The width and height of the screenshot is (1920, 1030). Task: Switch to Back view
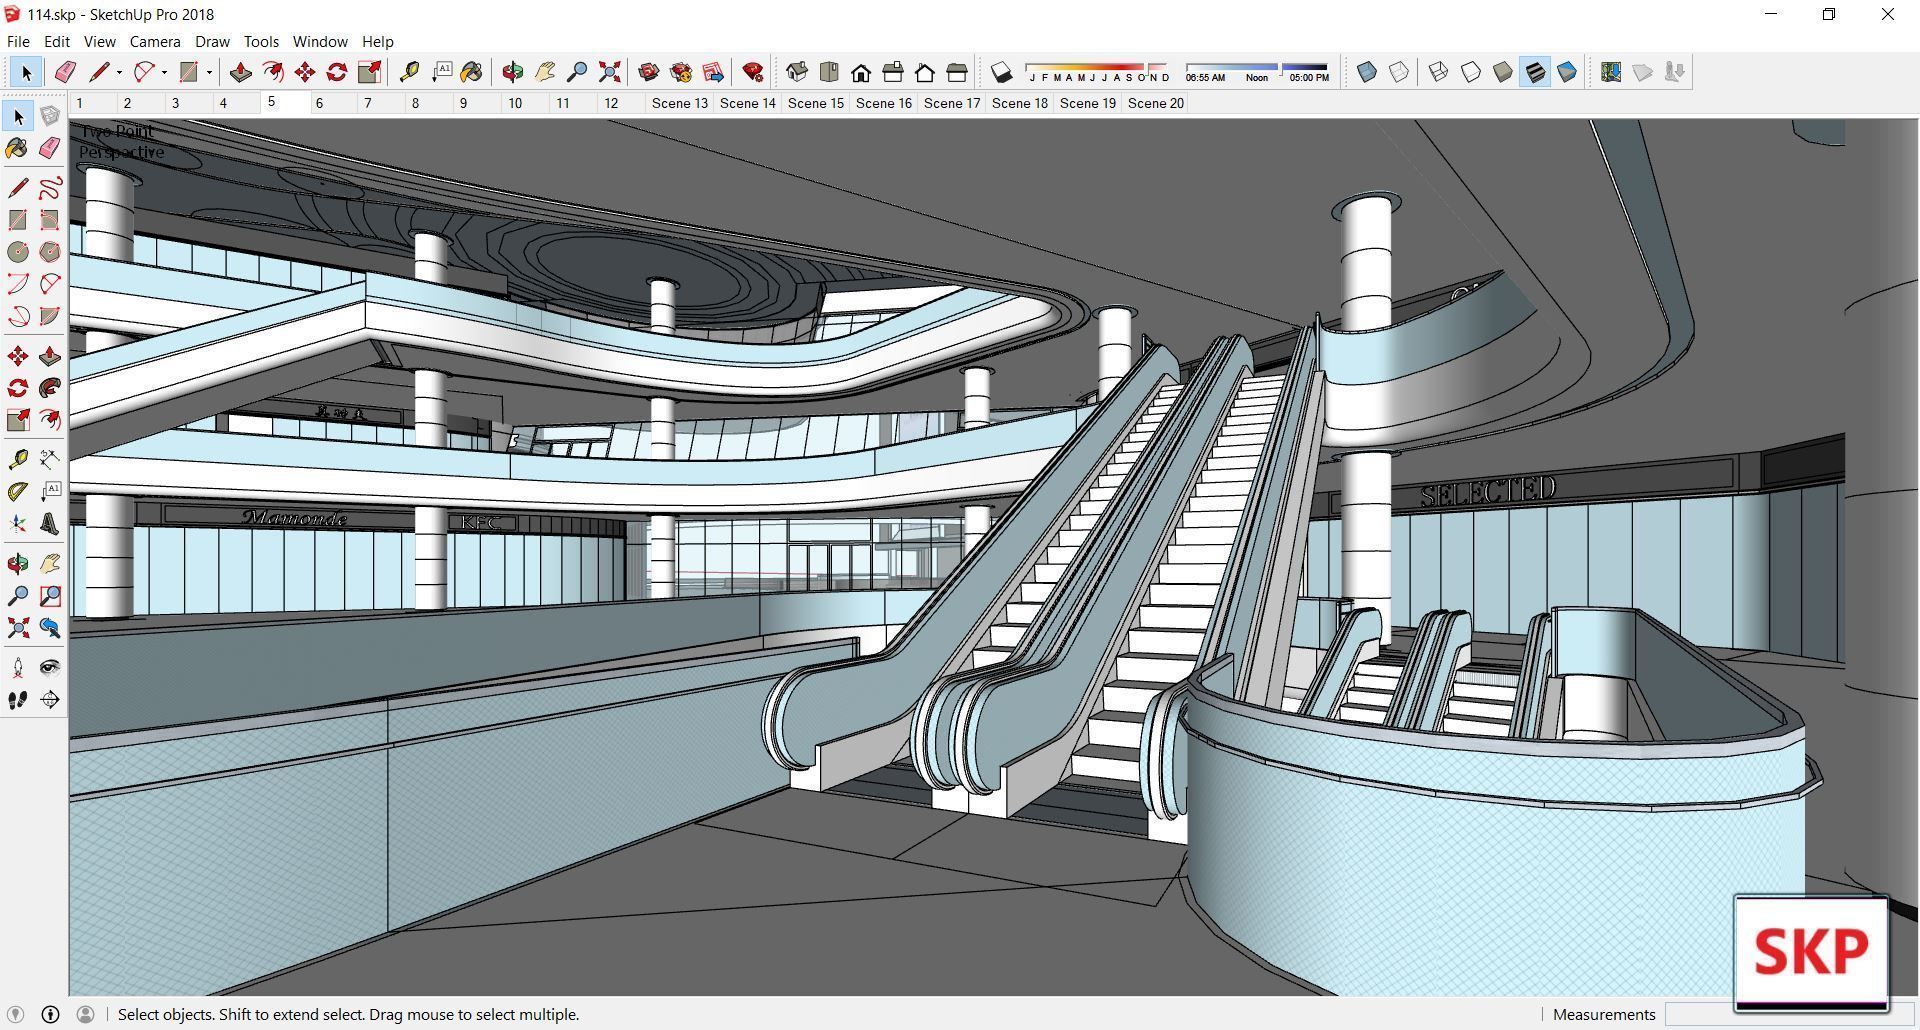925,72
